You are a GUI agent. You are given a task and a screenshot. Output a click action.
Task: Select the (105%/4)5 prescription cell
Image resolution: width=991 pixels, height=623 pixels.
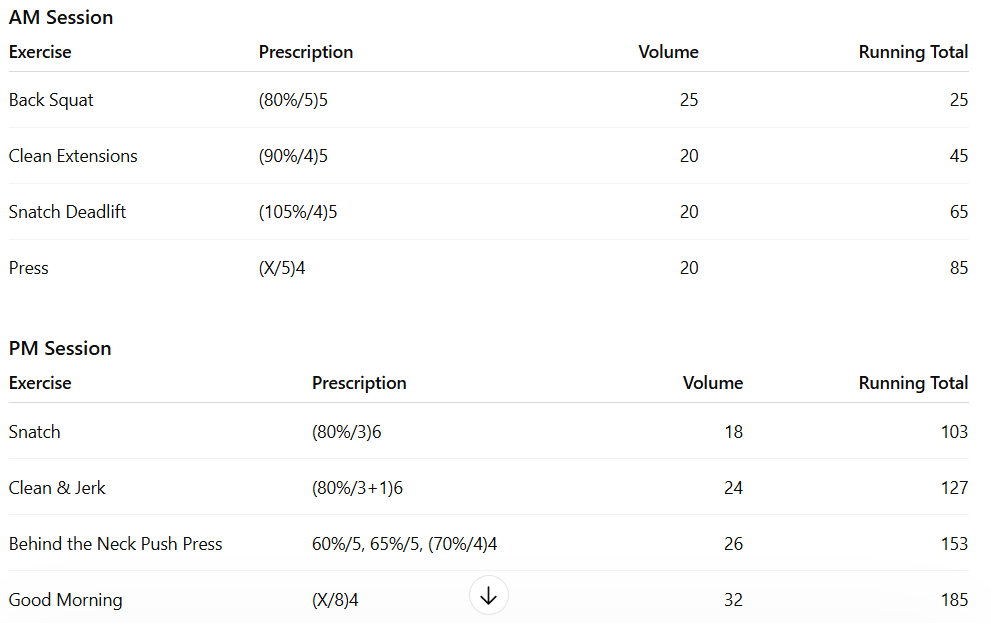tap(298, 212)
